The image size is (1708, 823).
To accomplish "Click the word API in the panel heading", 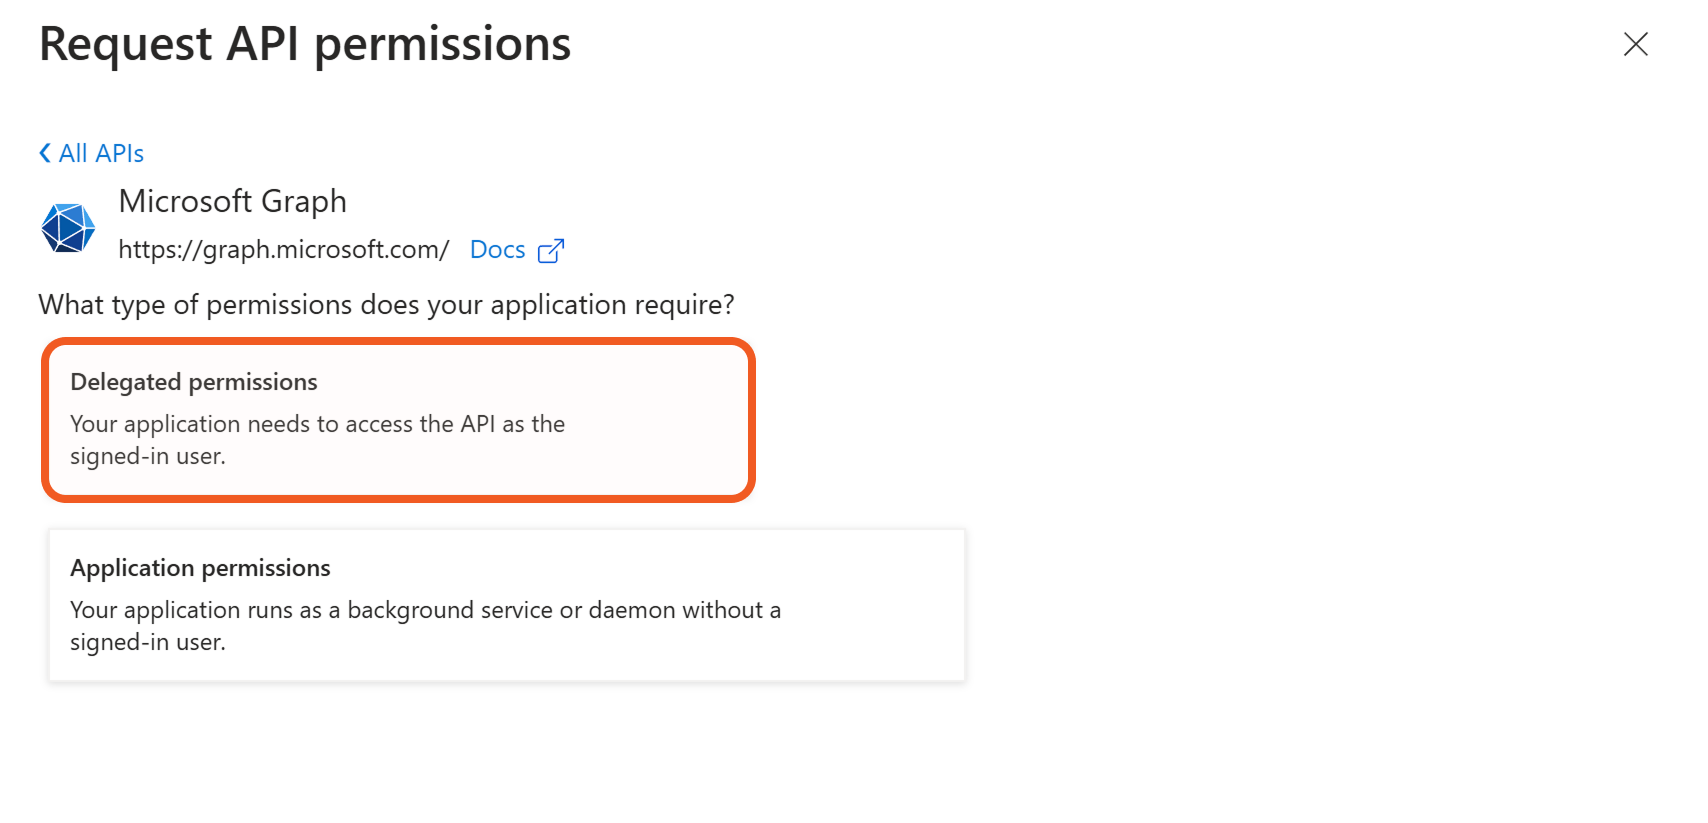I will point(263,44).
